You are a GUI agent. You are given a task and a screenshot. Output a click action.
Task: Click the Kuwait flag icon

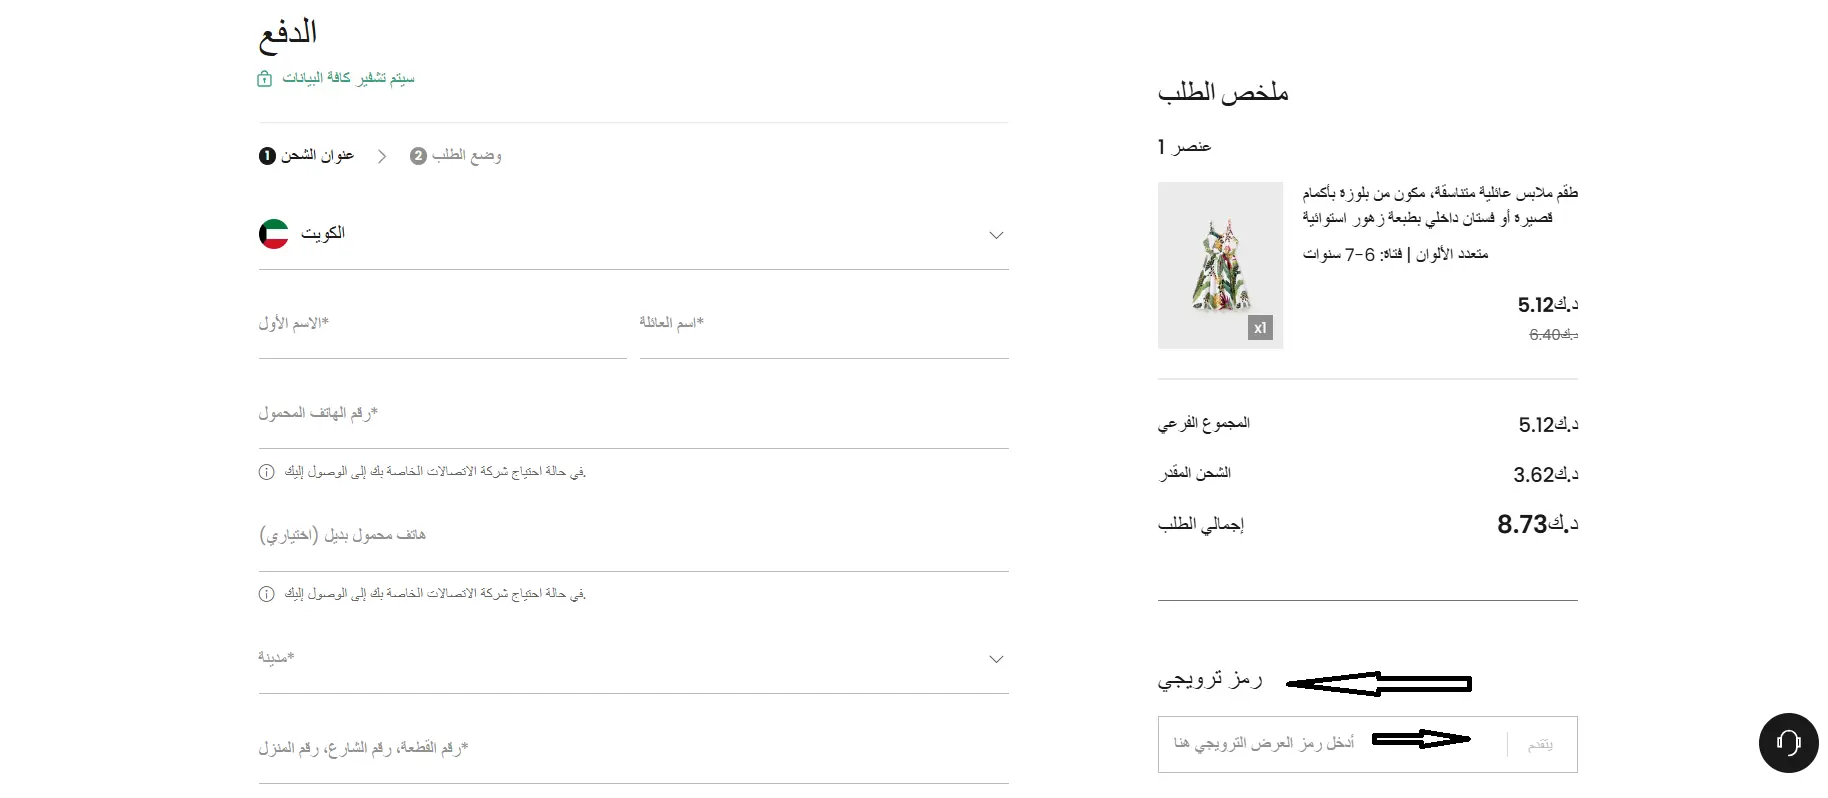tap(274, 234)
